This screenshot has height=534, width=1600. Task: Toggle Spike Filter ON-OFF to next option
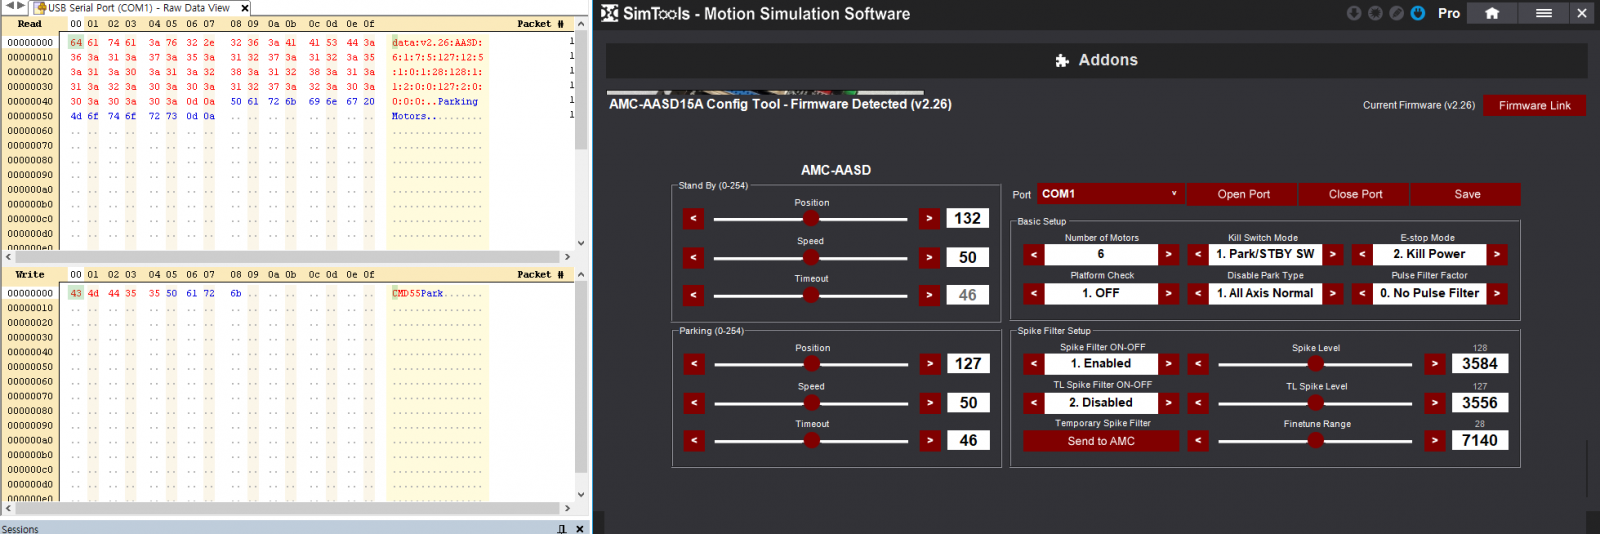pos(1168,364)
